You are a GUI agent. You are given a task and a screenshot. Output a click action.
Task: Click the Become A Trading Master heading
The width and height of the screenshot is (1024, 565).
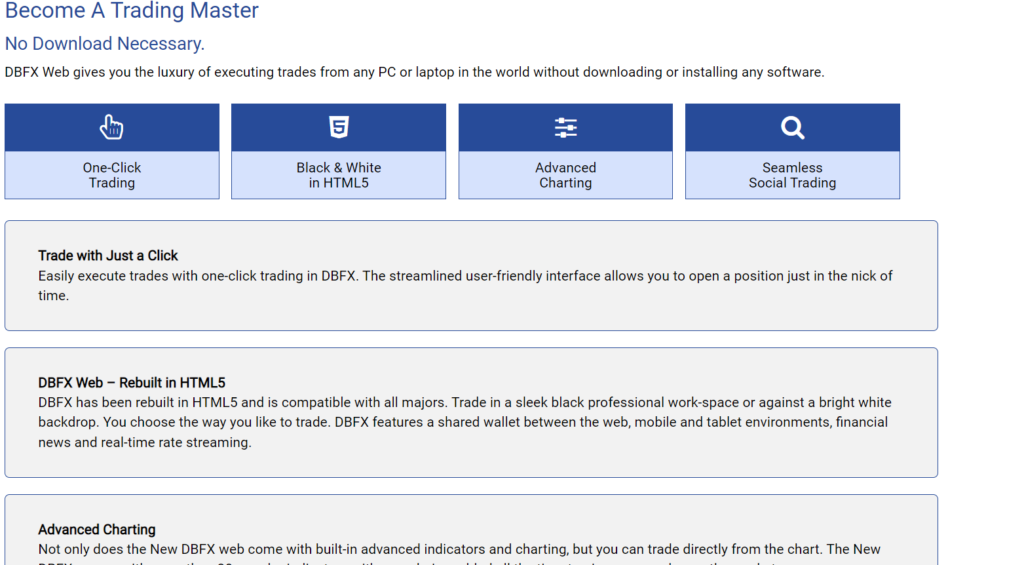(132, 10)
